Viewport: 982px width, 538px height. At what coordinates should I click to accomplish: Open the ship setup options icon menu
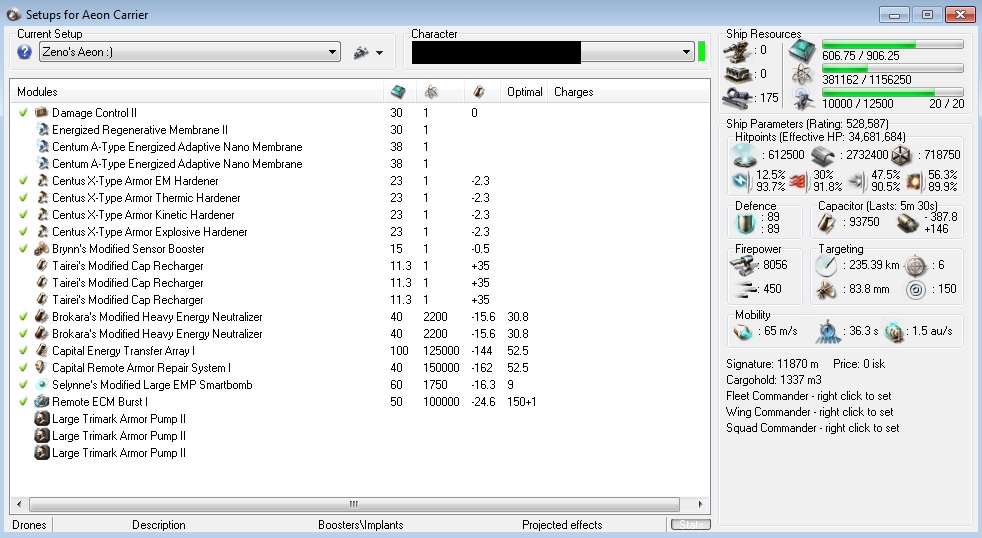click(x=368, y=53)
